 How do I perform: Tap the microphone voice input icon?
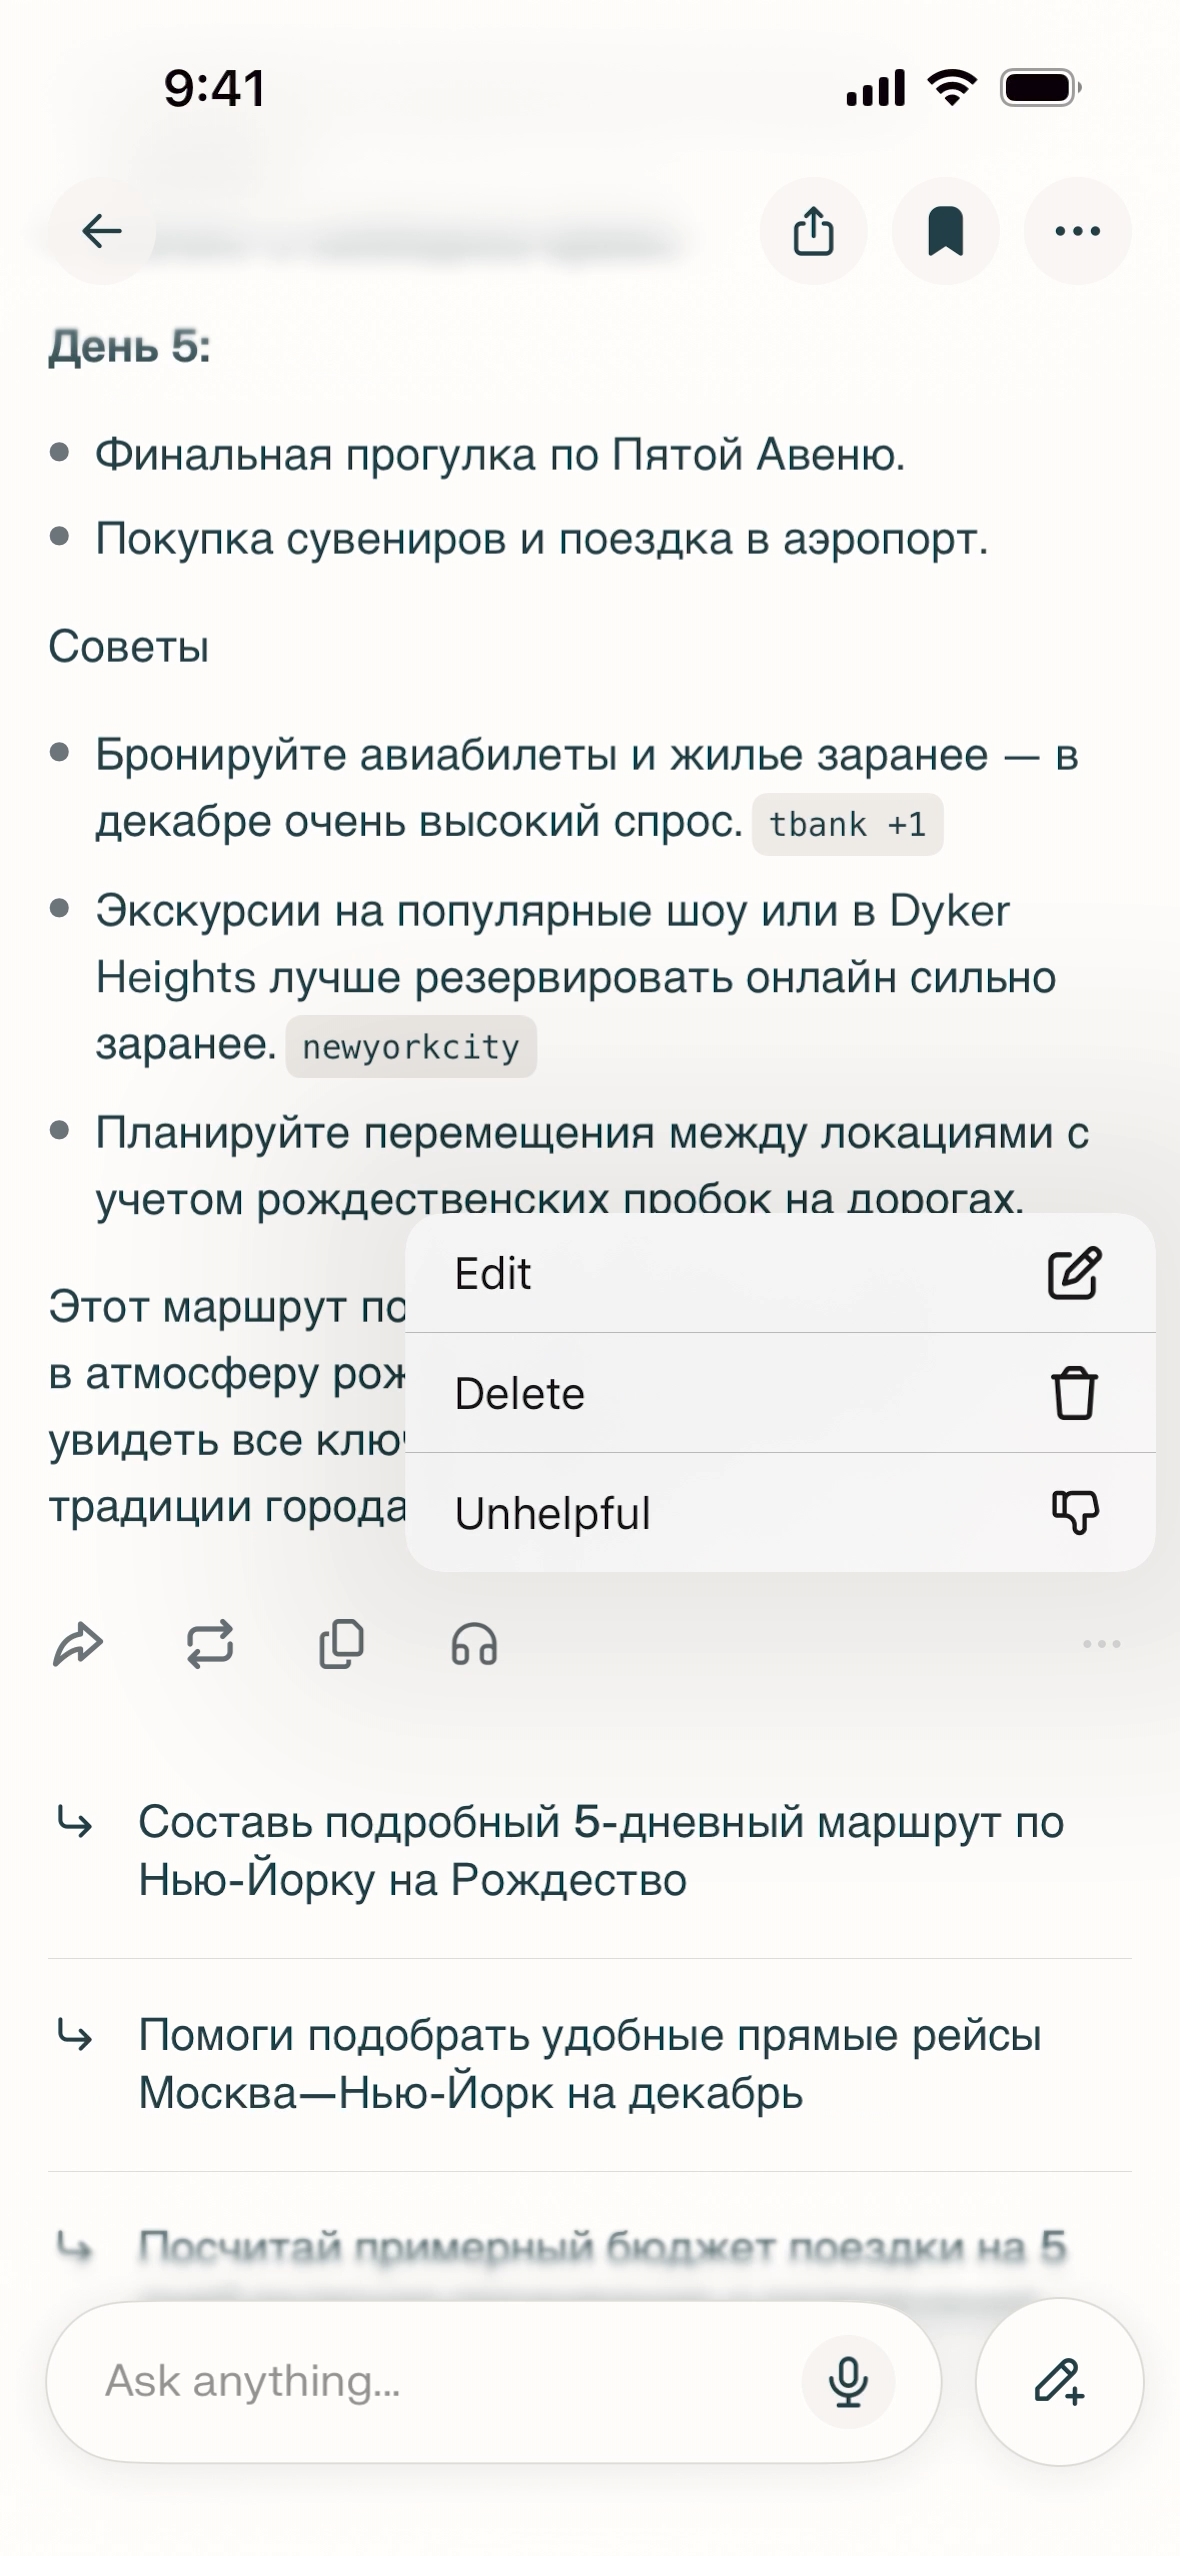coord(848,2382)
